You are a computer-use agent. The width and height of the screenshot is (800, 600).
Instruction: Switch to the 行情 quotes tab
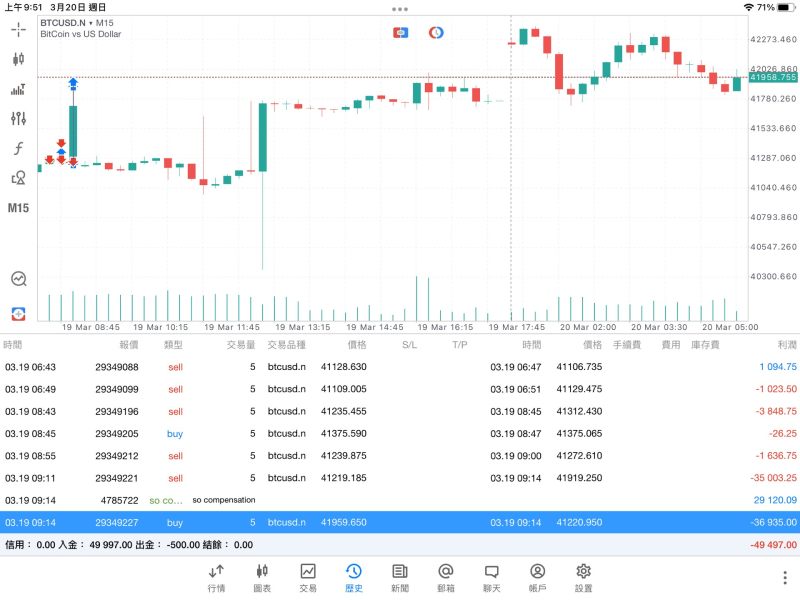[x=216, y=578]
